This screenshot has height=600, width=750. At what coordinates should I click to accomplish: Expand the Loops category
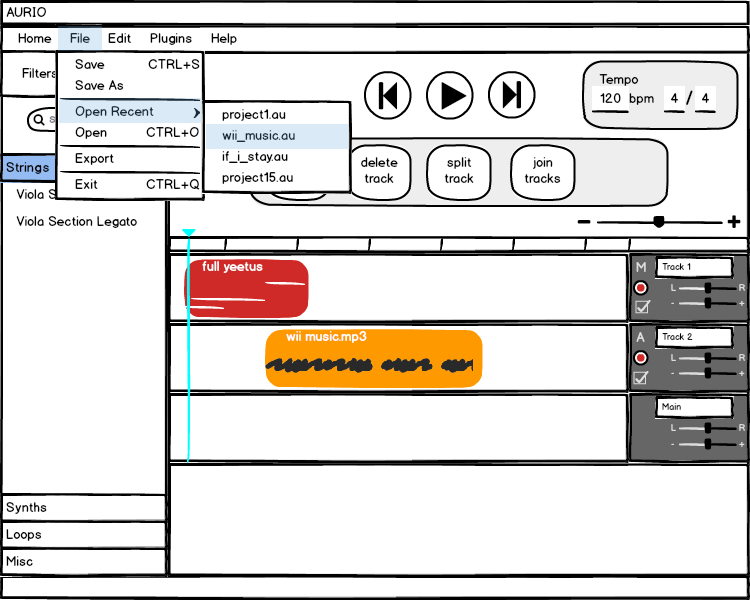[x=84, y=534]
